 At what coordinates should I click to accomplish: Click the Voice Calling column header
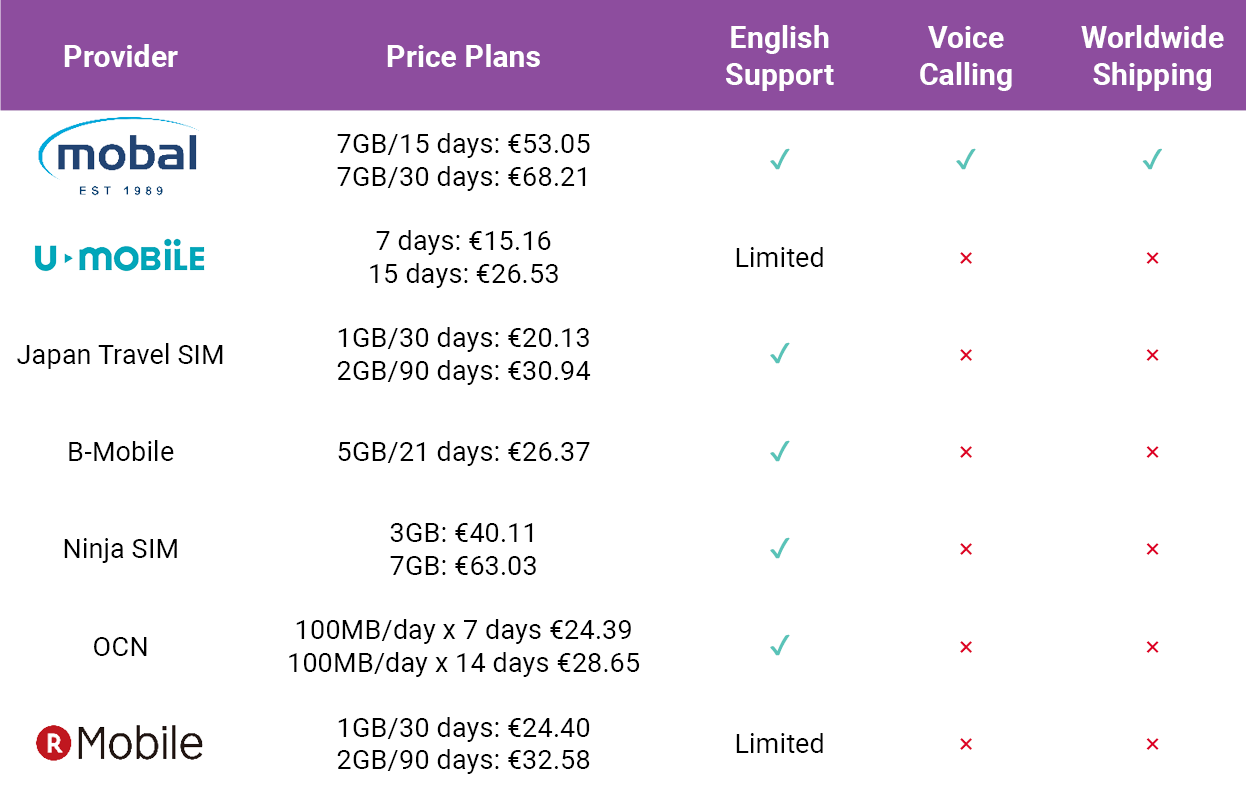click(x=966, y=56)
